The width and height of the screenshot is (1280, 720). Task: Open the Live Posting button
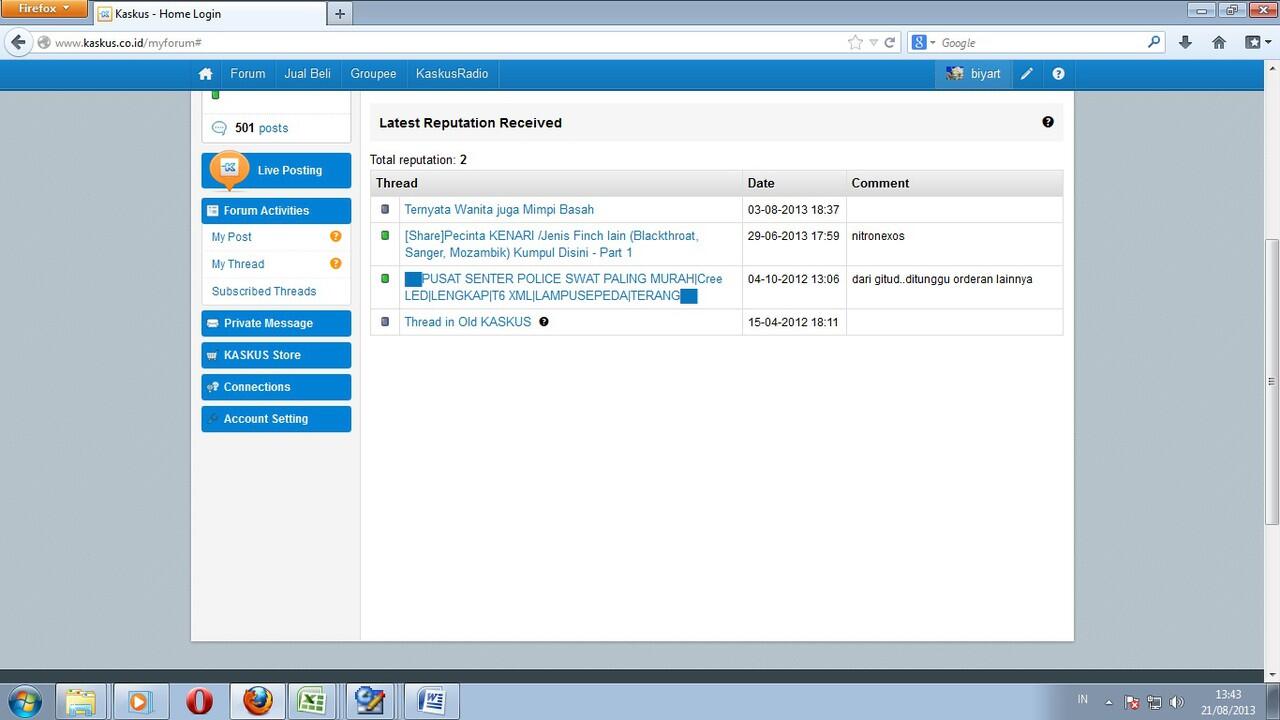276,170
